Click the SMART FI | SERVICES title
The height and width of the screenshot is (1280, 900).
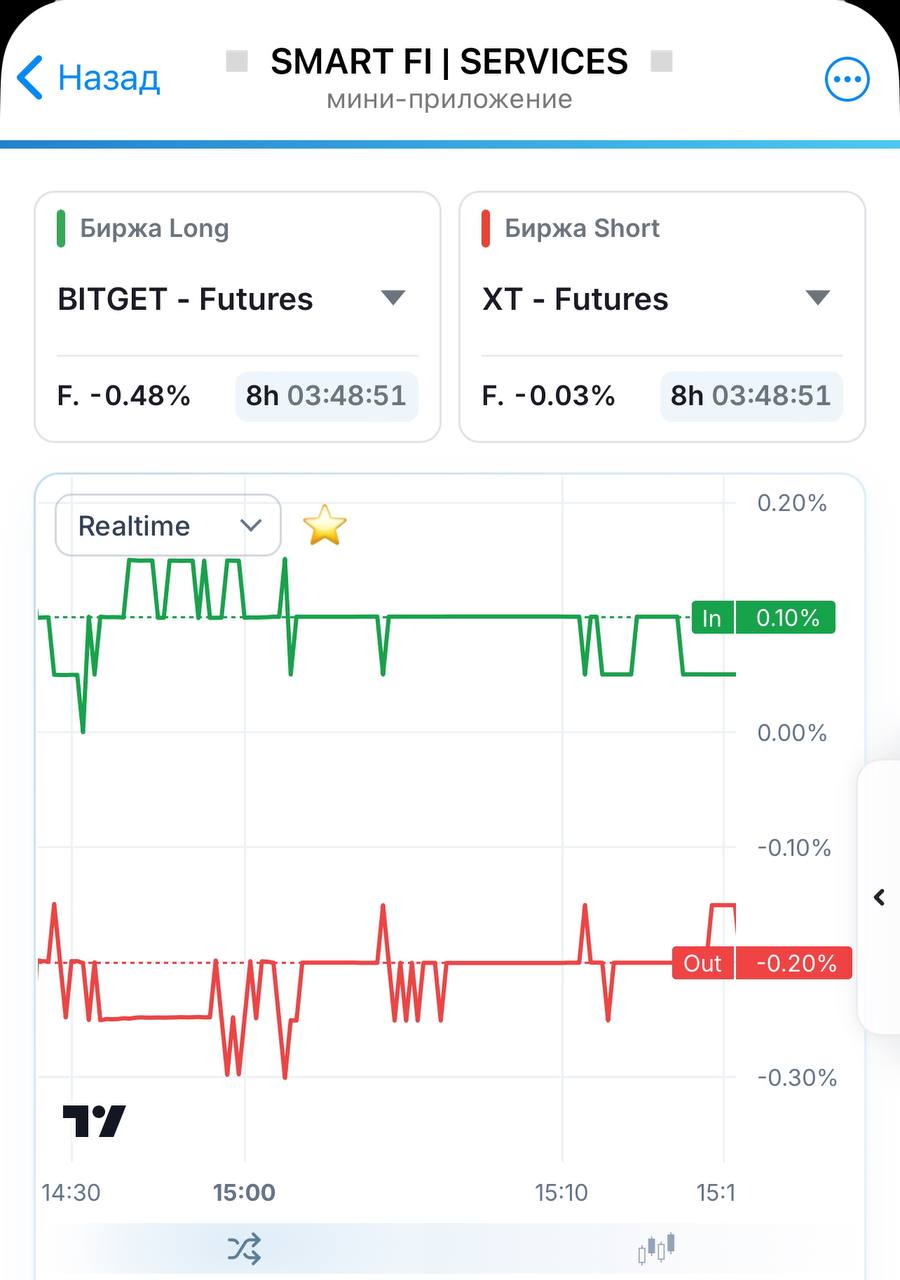coord(449,62)
